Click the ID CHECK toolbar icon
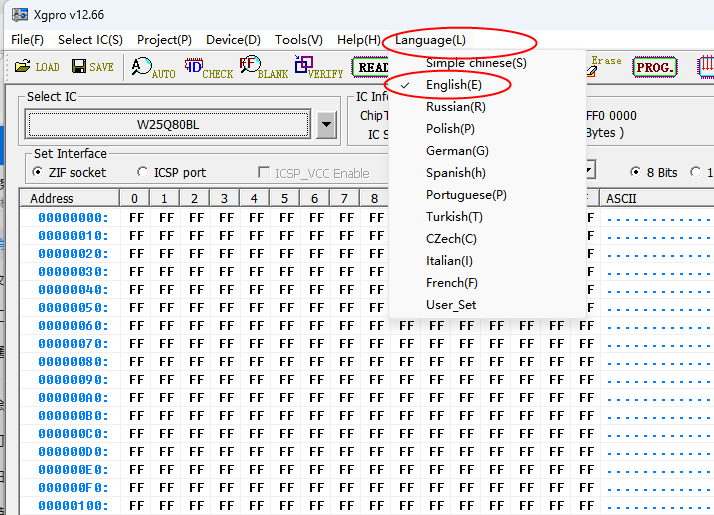 [x=208, y=68]
